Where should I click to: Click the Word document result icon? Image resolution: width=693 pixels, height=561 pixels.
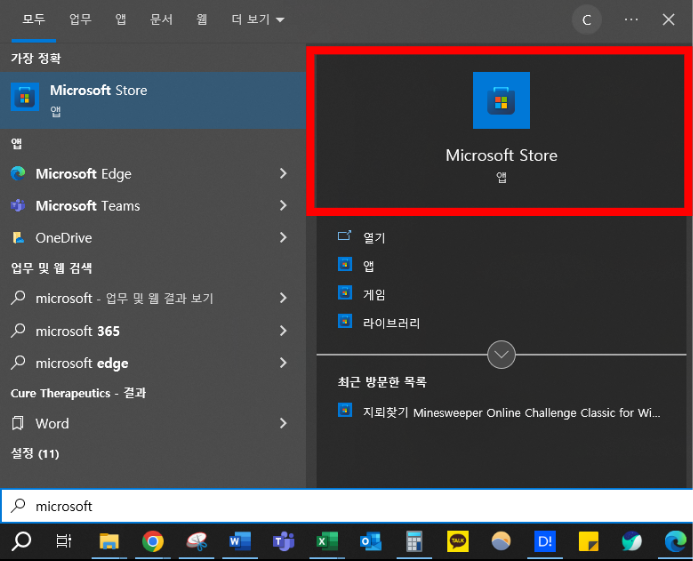(18, 423)
